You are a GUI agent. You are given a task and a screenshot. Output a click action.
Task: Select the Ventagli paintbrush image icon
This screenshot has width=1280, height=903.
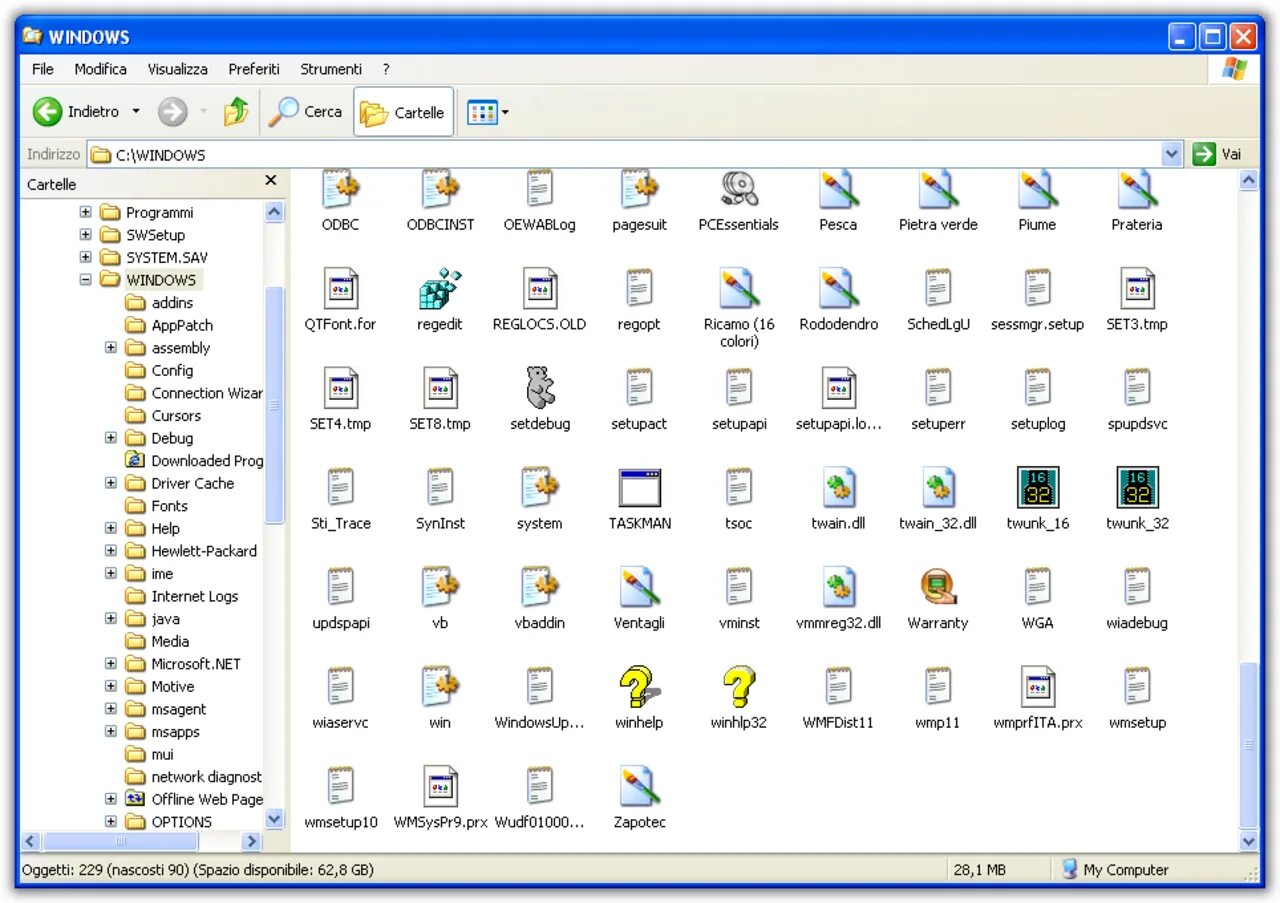(640, 587)
